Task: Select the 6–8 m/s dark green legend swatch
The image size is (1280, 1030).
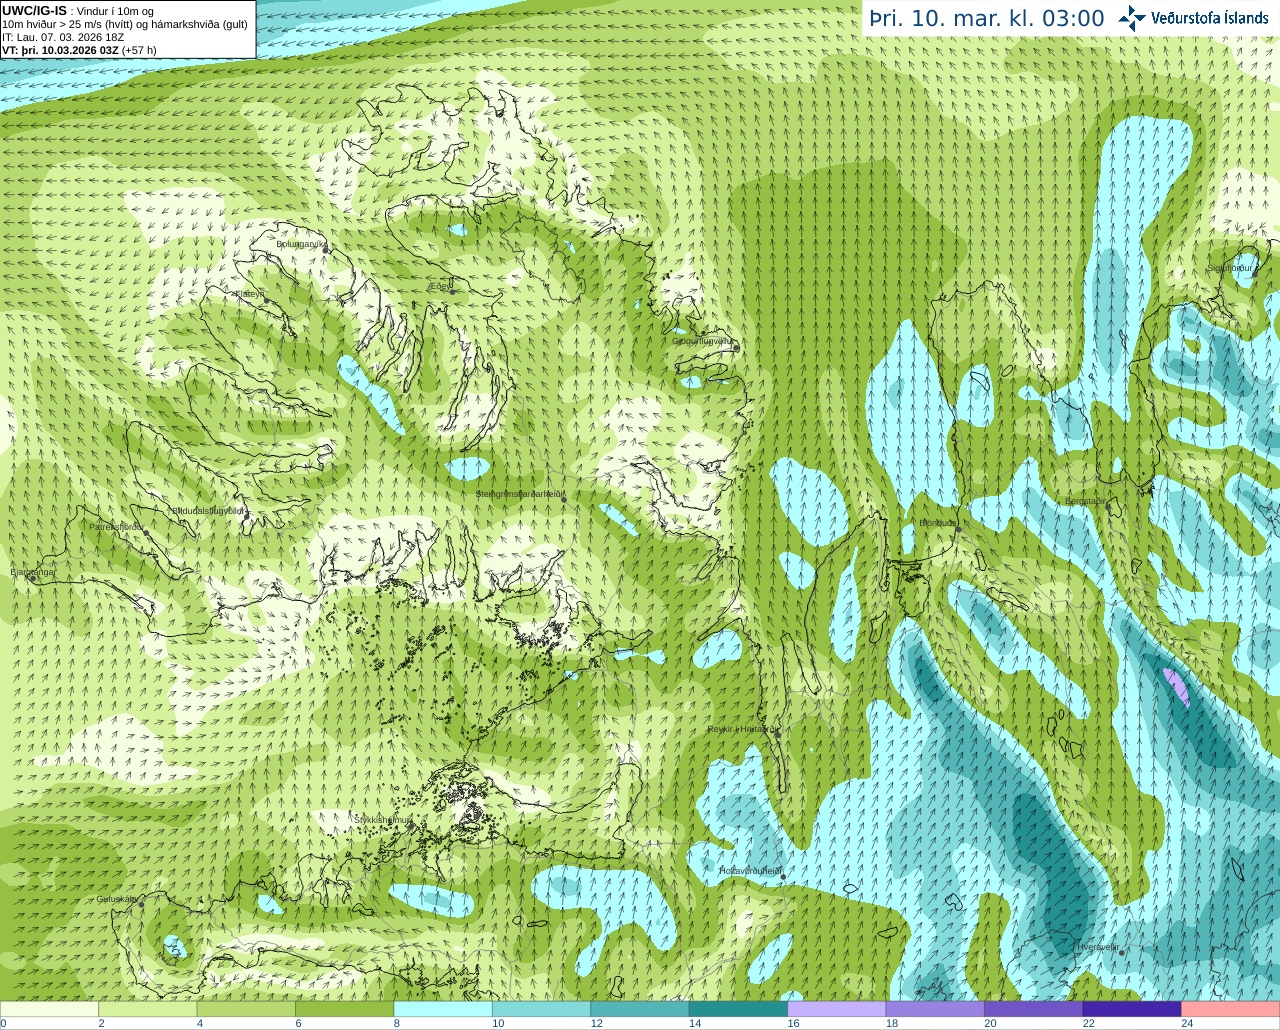Action: click(x=345, y=1009)
